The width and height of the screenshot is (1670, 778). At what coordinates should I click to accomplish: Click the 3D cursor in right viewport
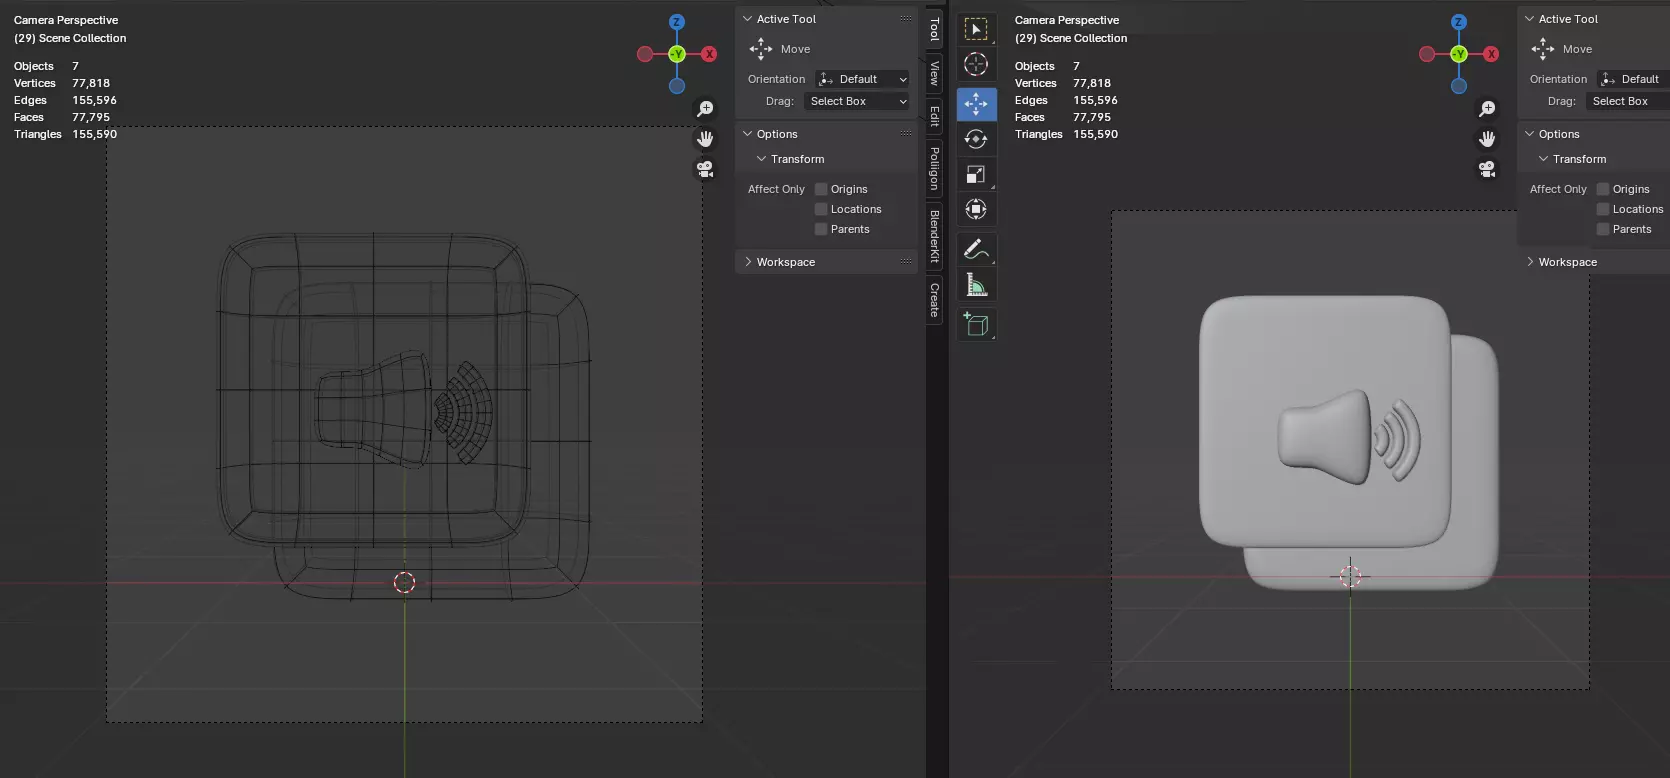click(x=1350, y=576)
